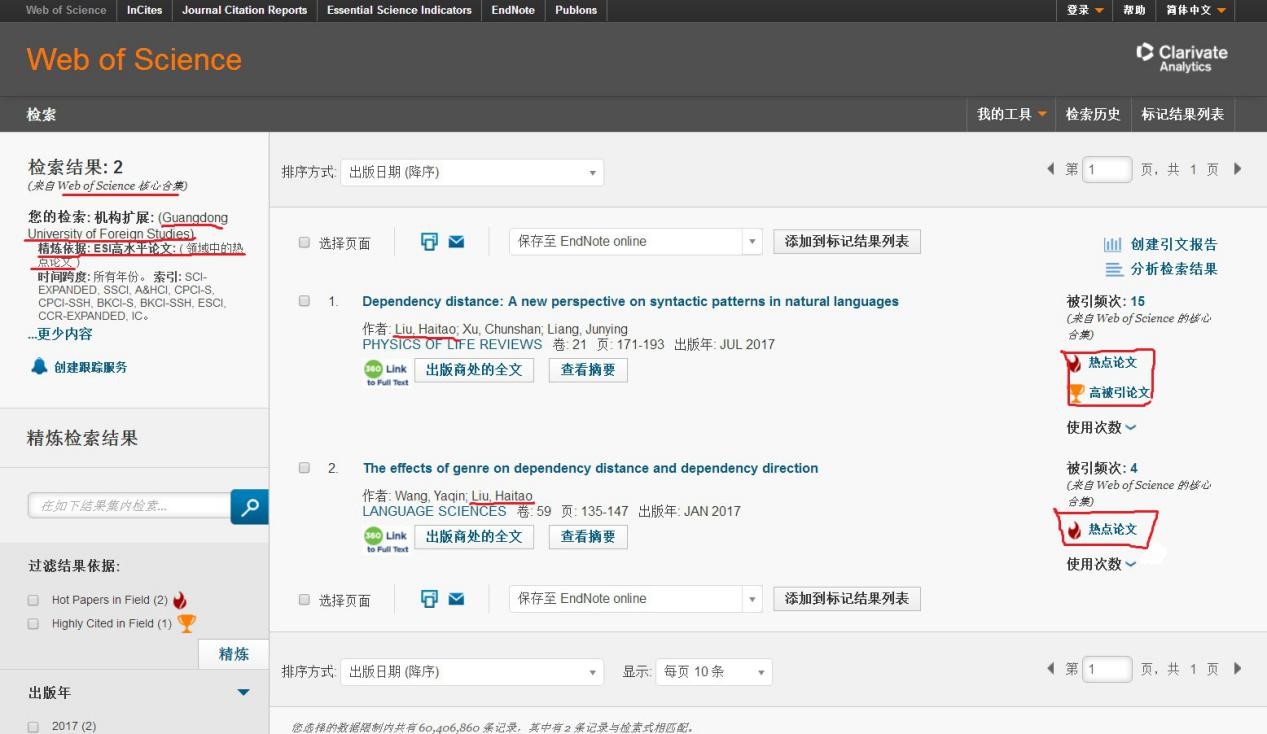This screenshot has height=734, width=1267.
Task: Open the top 保存至 EndNote online dropdown
Action: pos(636,242)
